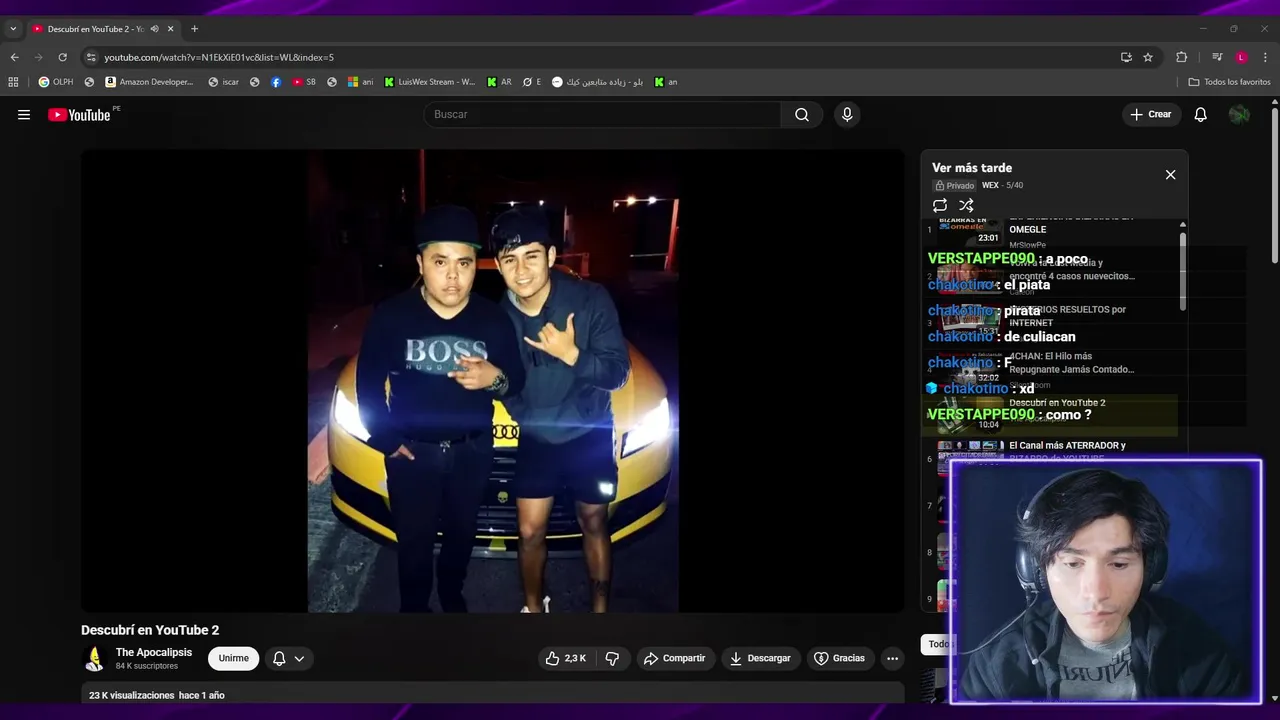Click the playlist panel scrollbar thumb
Viewport: 1280px width, 720px height.
pos(1183,270)
